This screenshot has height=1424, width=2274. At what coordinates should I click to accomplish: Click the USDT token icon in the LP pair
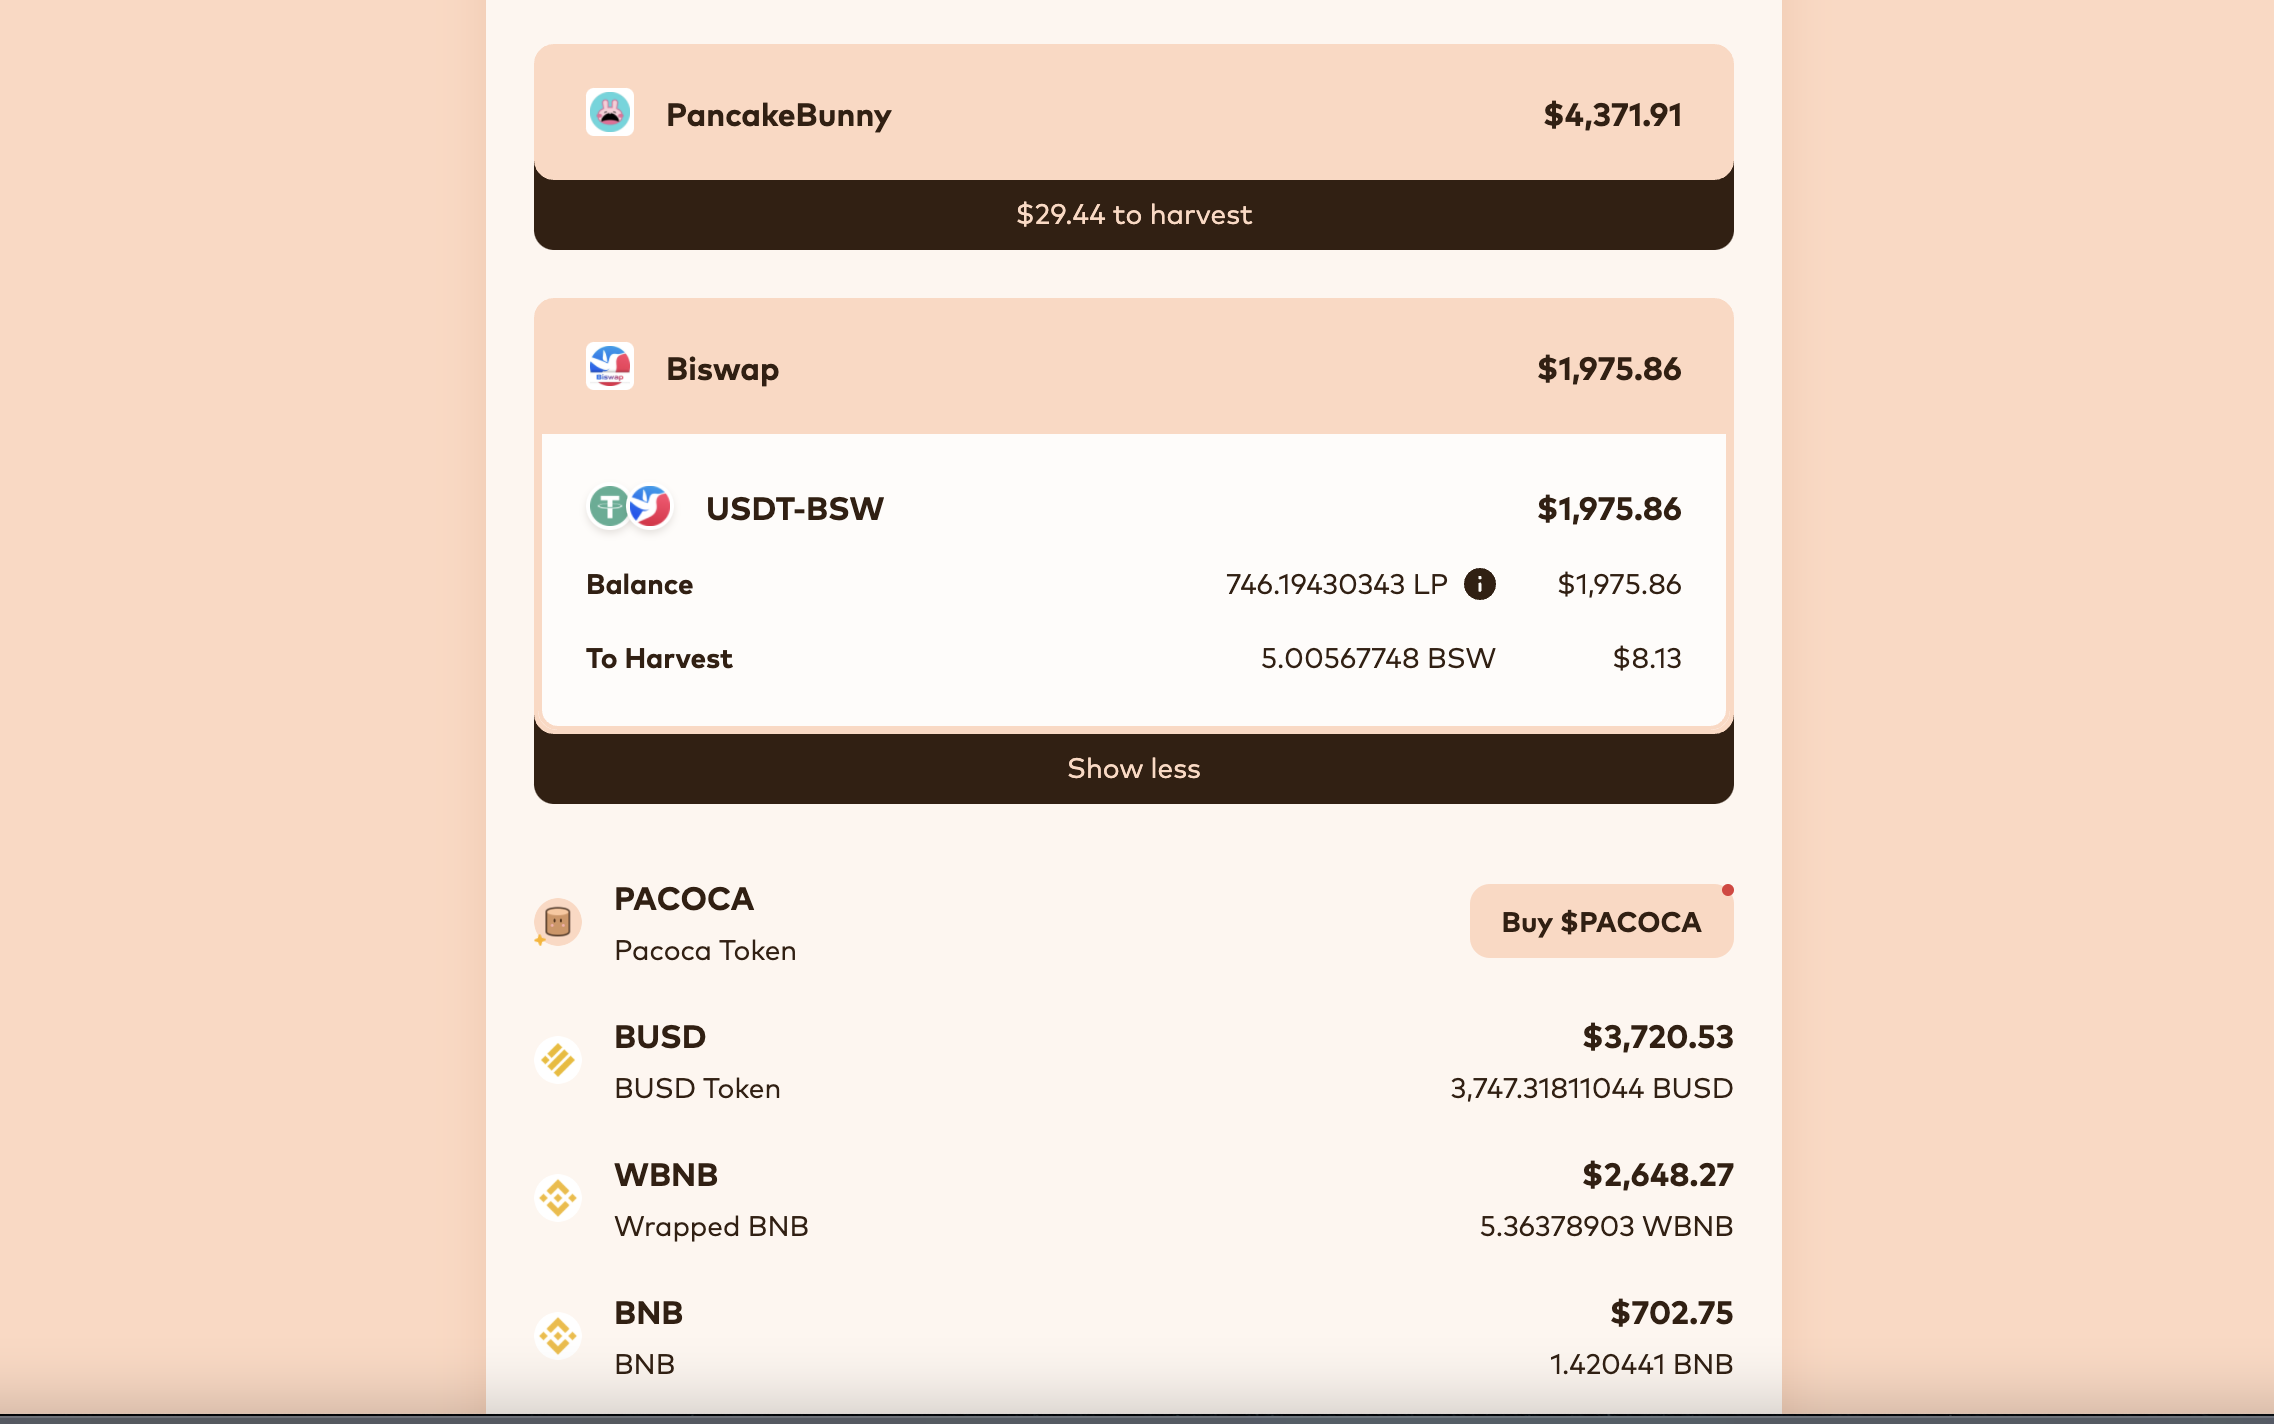pos(608,508)
